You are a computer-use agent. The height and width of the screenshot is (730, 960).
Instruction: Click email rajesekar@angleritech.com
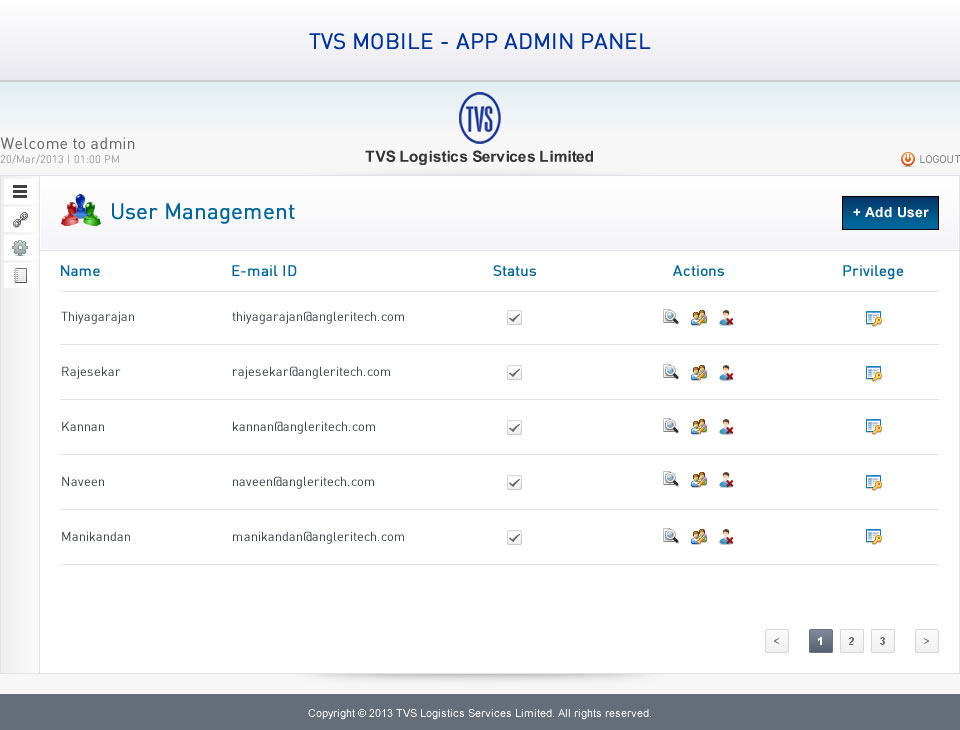pyautogui.click(x=311, y=372)
